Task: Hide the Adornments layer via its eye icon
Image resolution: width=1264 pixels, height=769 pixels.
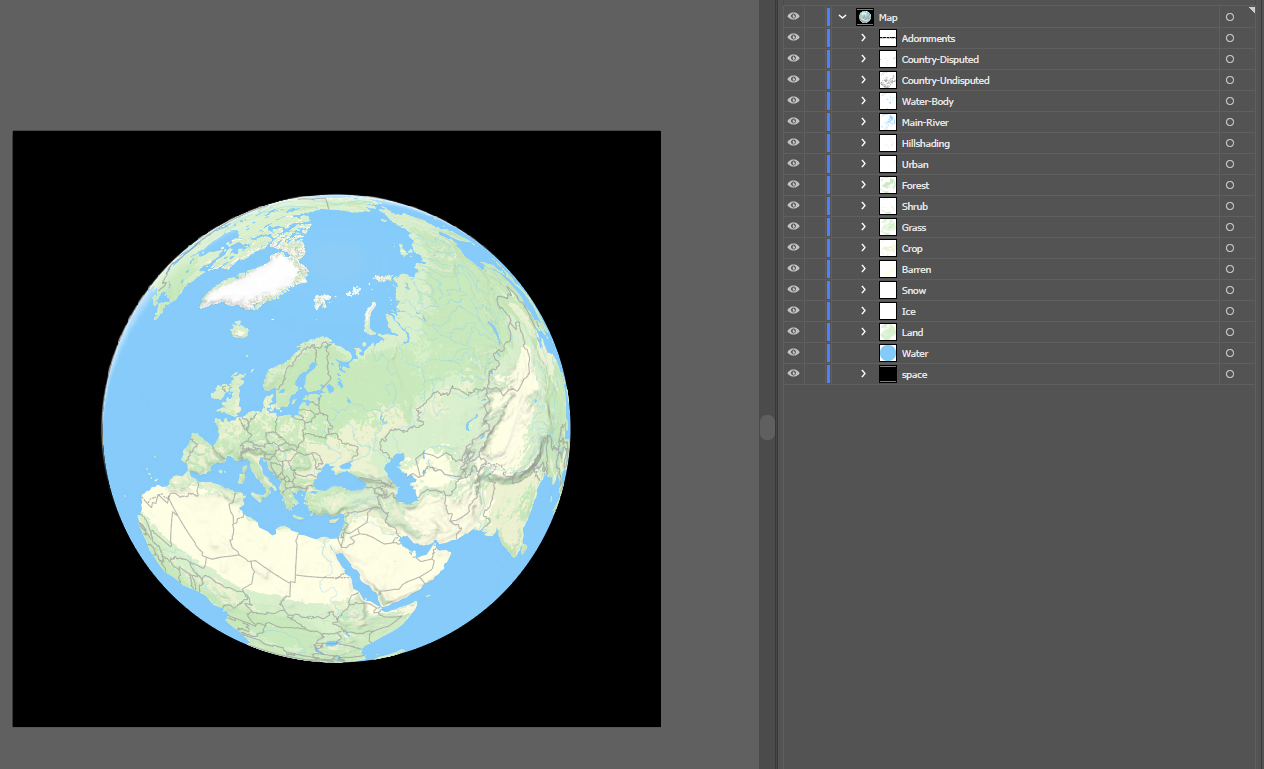Action: (793, 38)
